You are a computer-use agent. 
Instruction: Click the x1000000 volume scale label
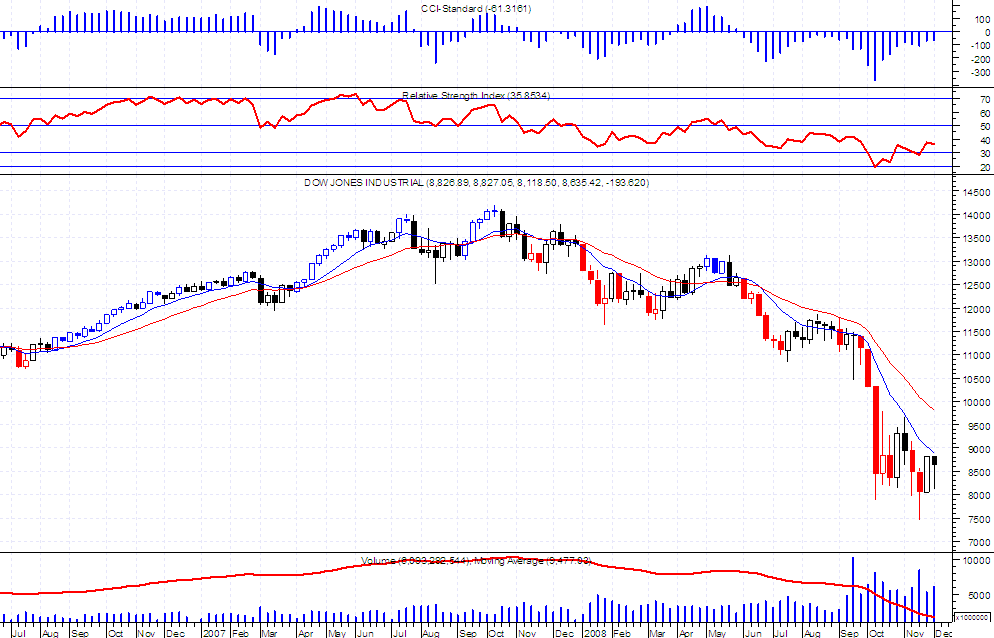972,616
